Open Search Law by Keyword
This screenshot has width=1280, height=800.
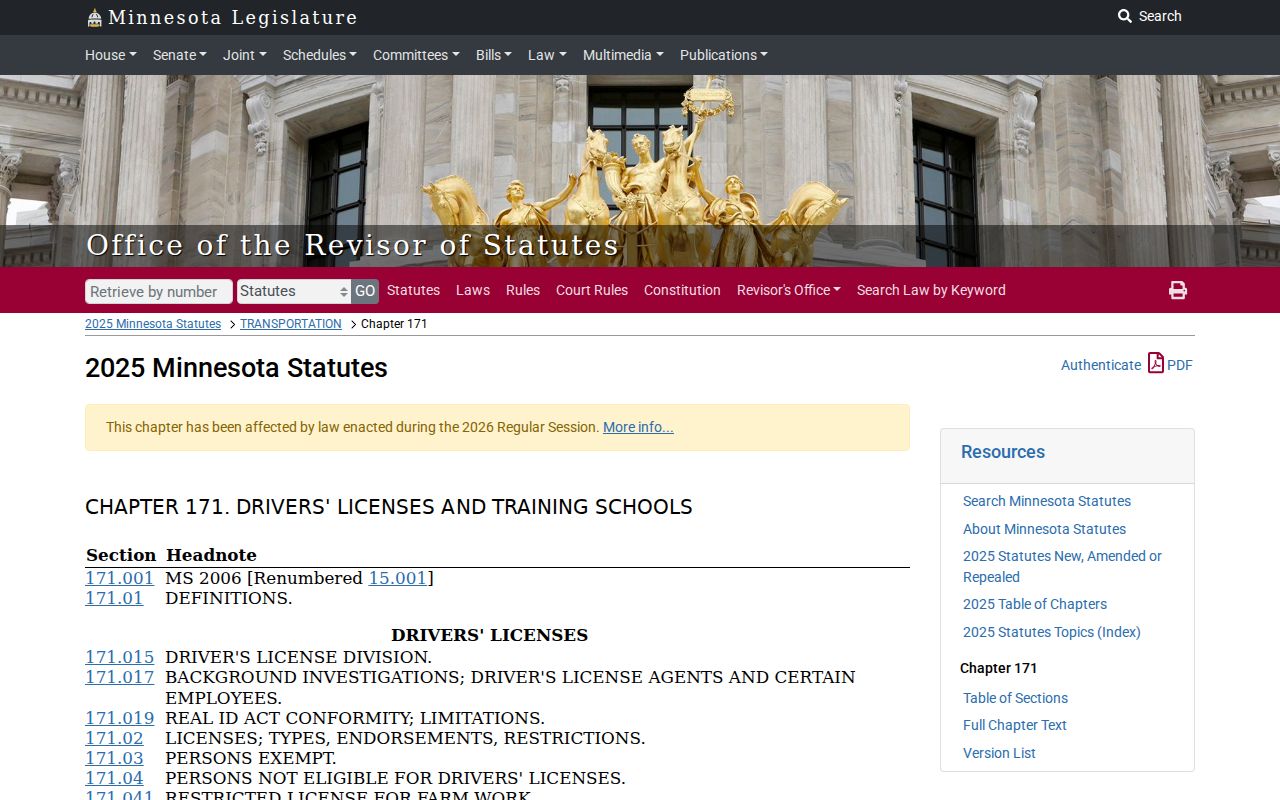(x=931, y=290)
